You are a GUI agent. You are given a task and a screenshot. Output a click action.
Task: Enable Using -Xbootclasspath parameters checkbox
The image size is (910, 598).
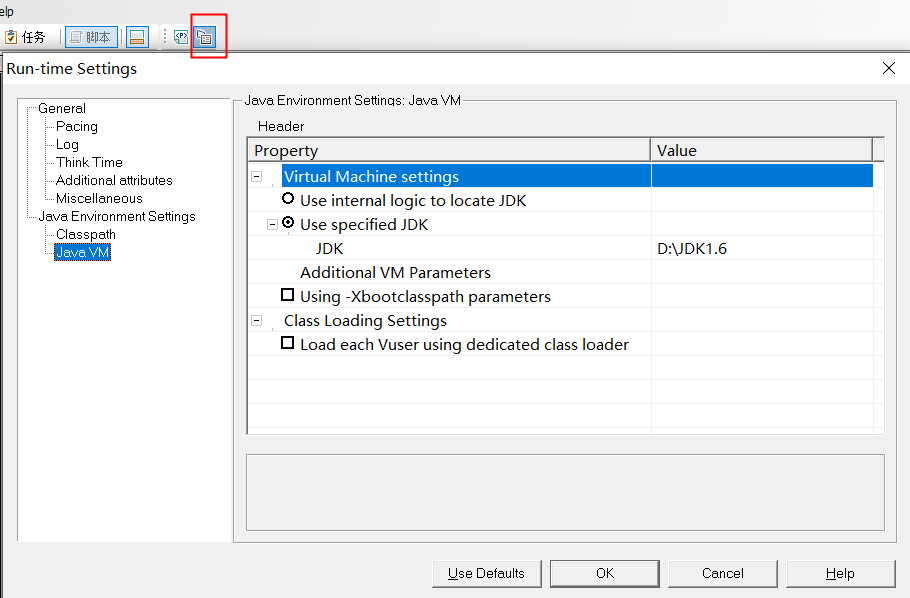coord(287,295)
